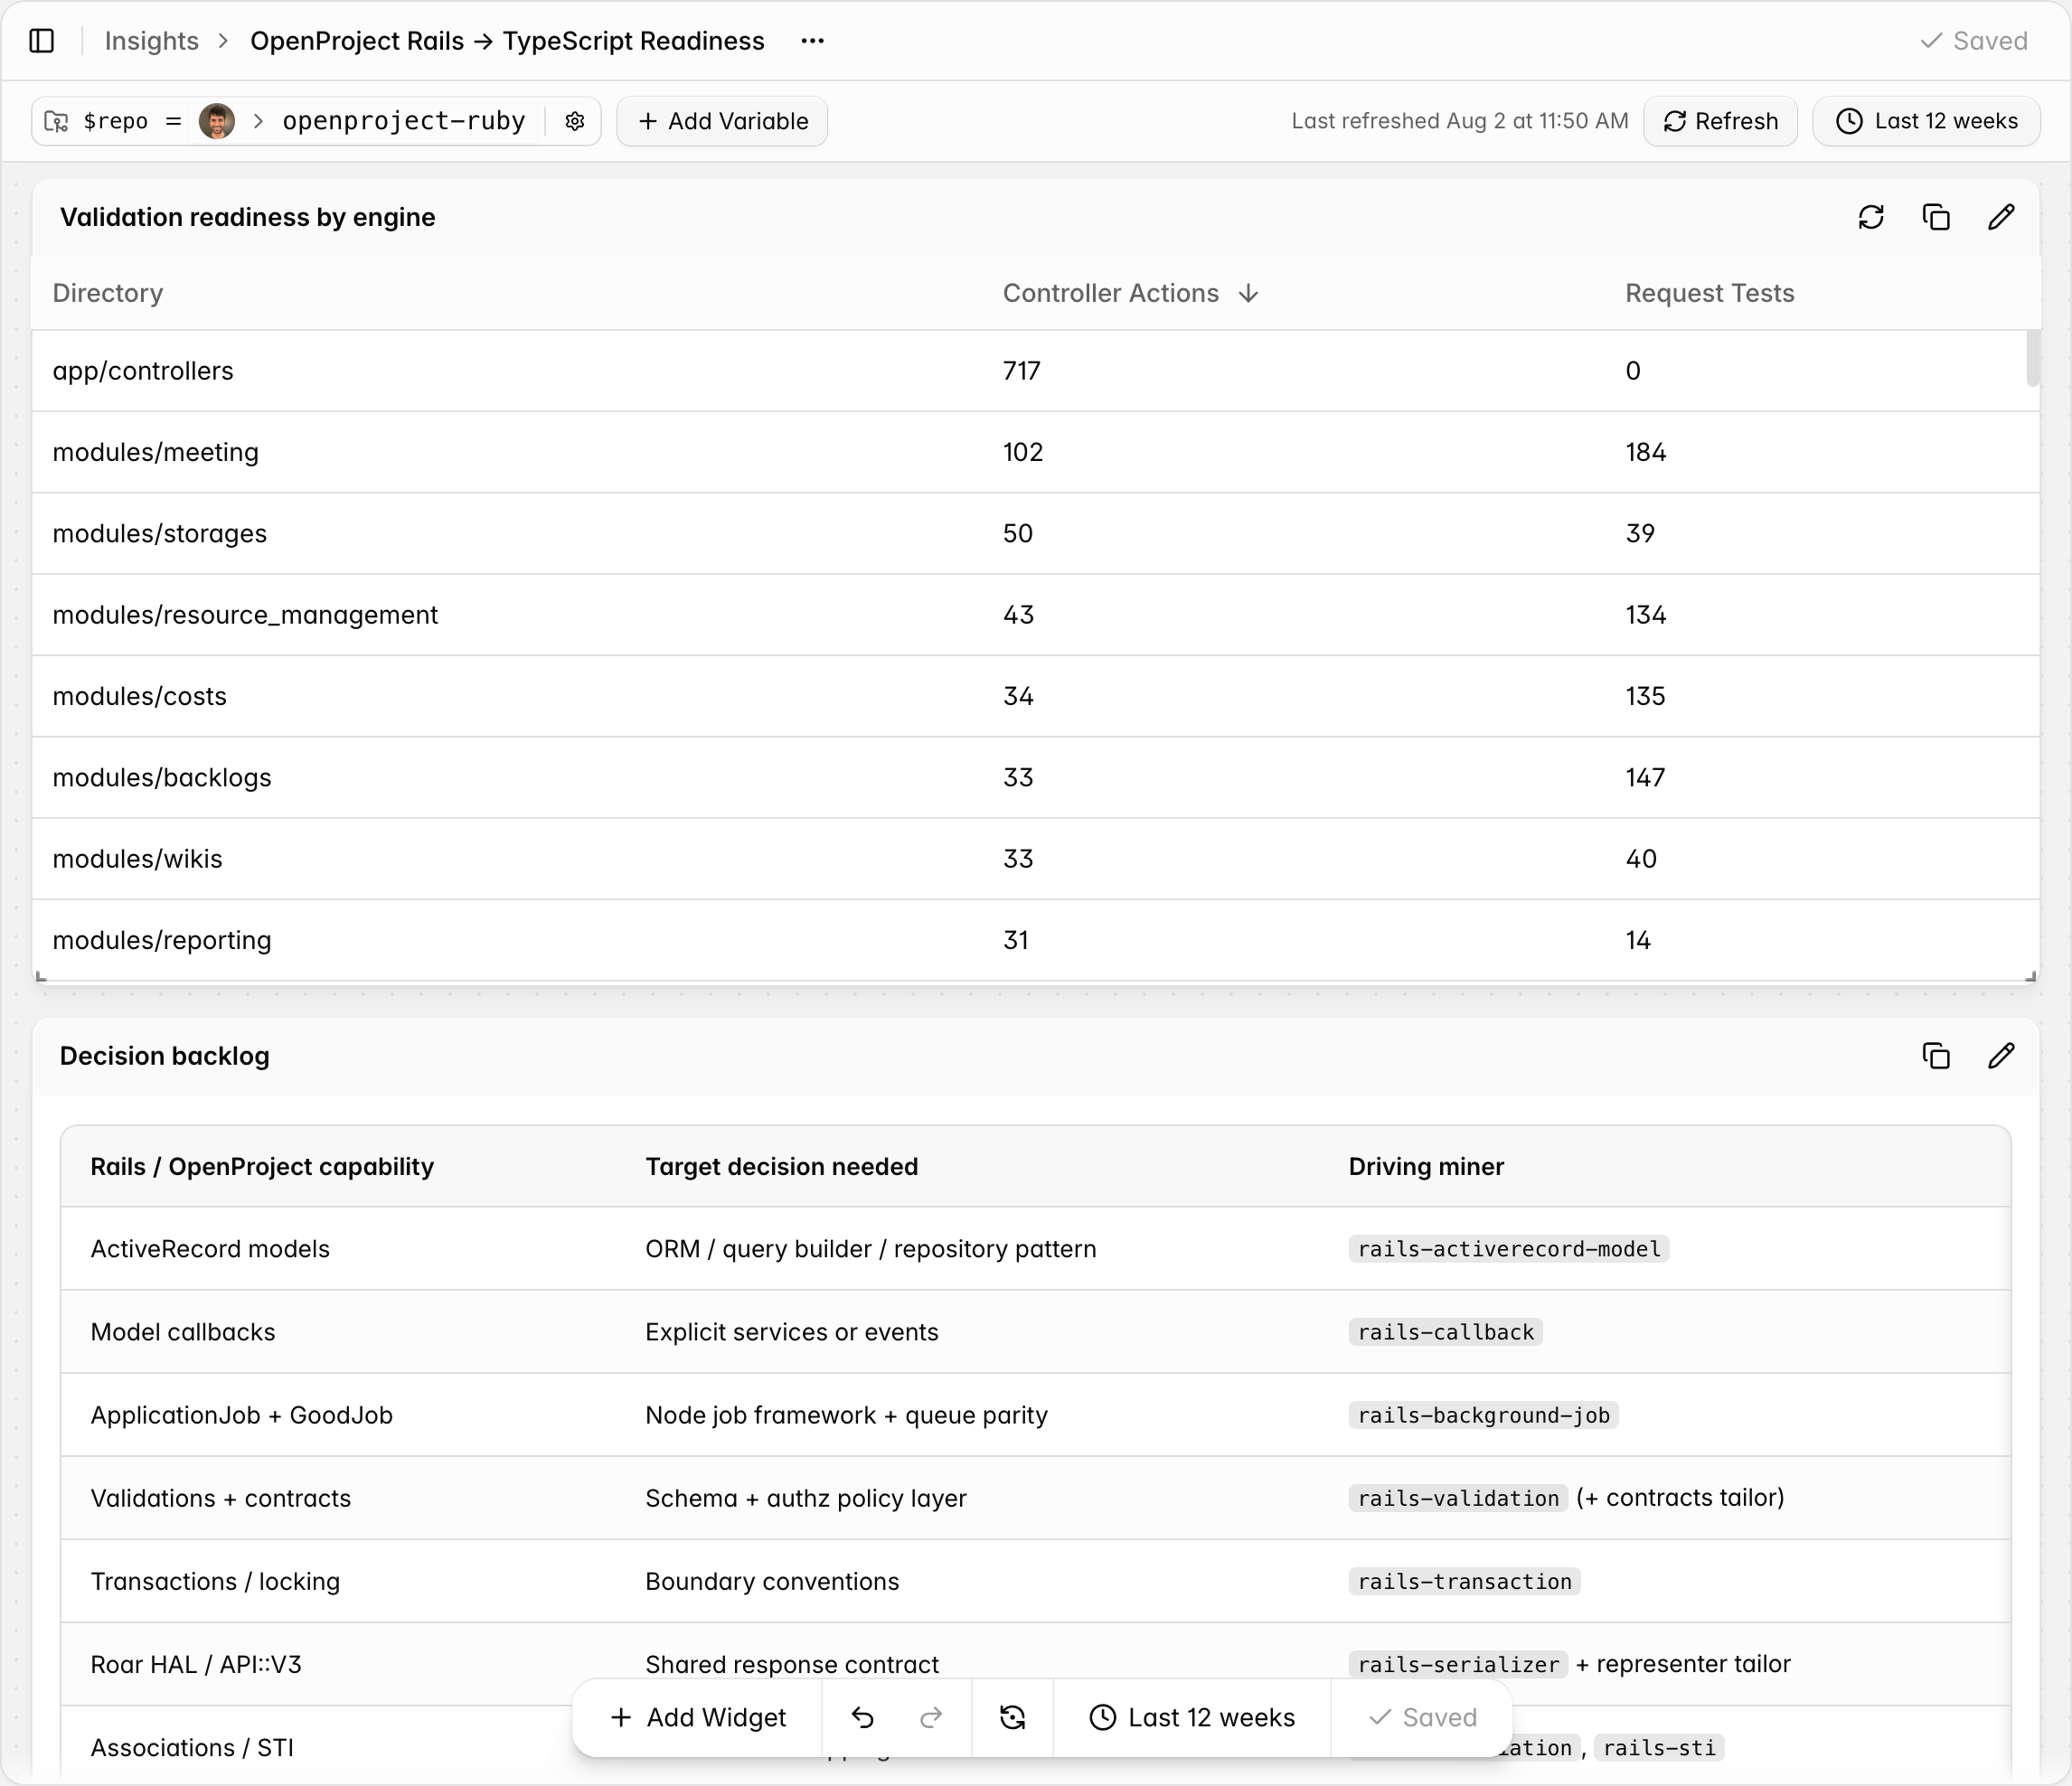Duplicate the Validation readiness widget
2072x1786 pixels.
click(x=1936, y=217)
